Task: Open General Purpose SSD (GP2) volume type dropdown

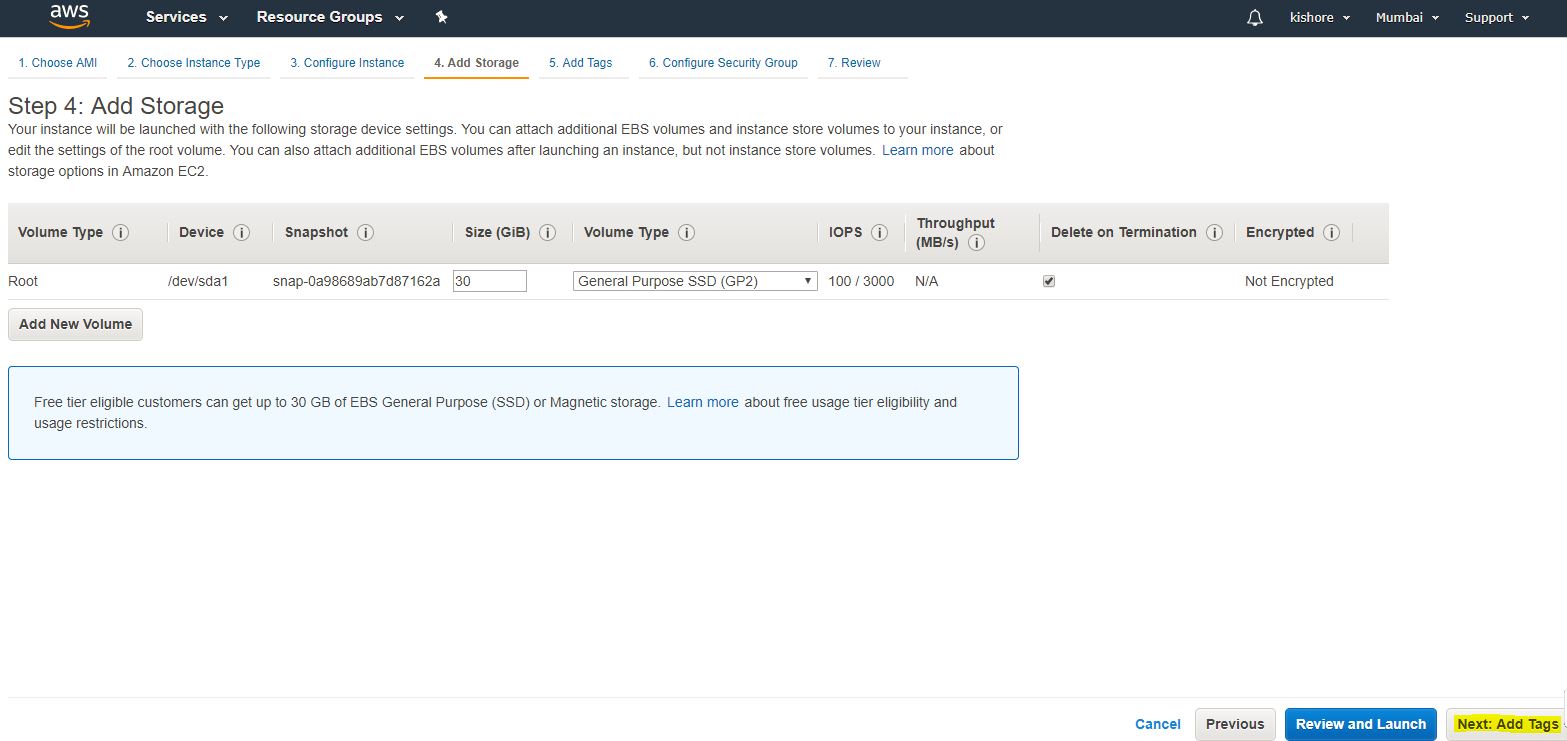Action: coord(695,281)
